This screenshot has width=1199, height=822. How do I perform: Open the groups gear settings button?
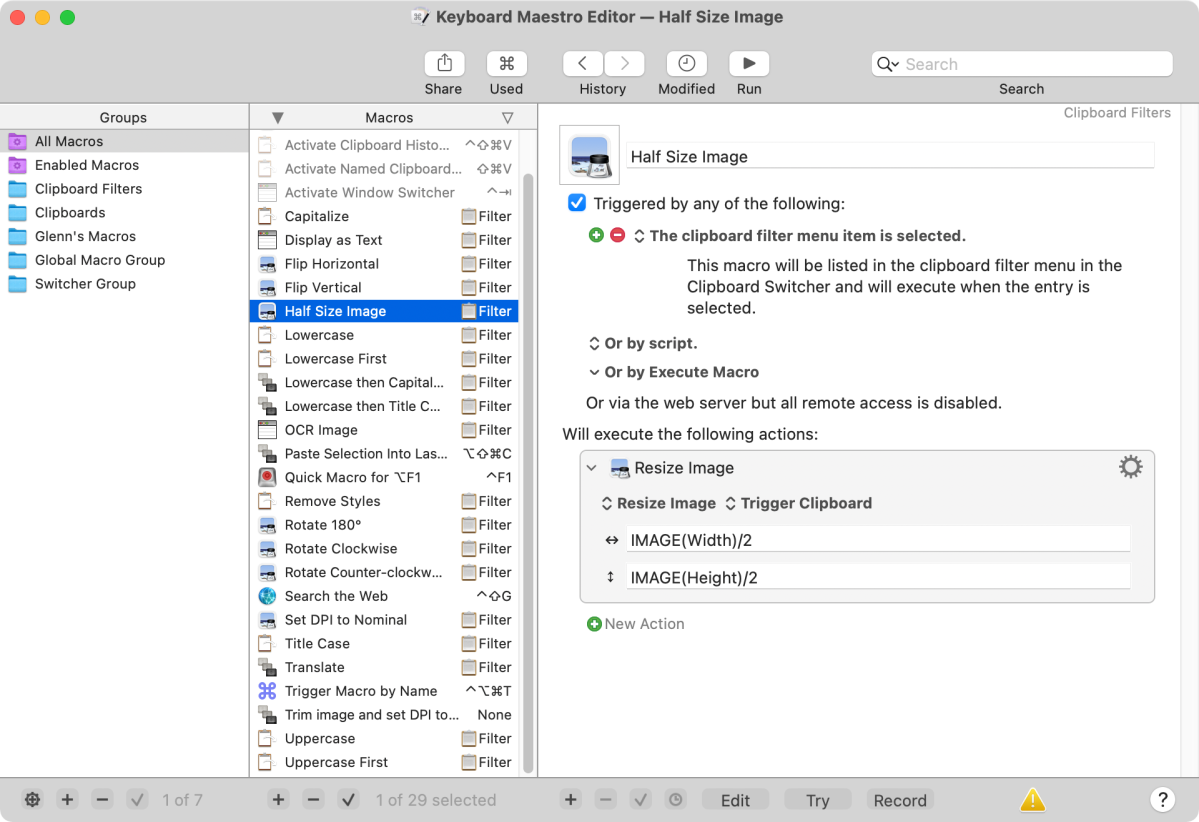(x=32, y=800)
